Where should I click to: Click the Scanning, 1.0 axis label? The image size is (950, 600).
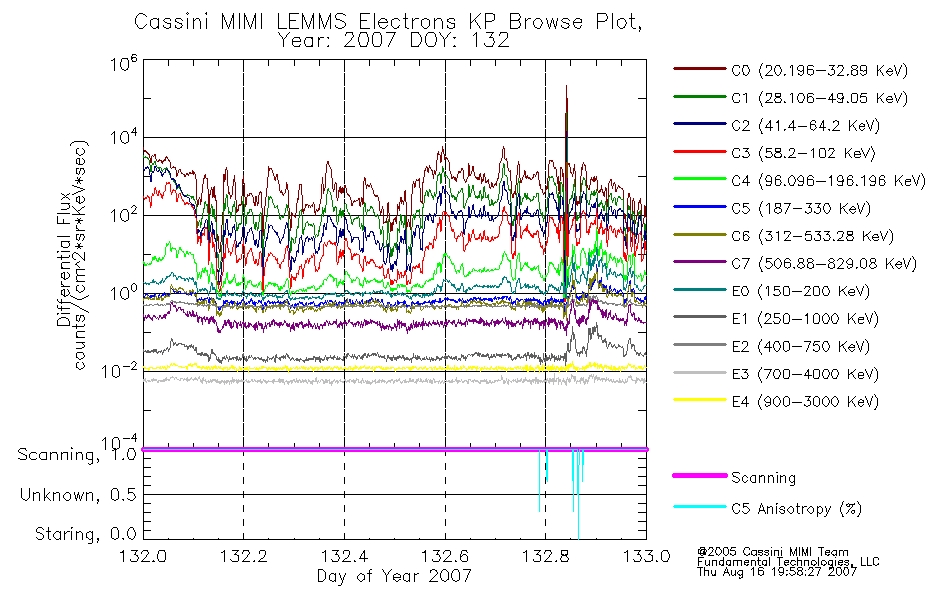coord(77,455)
